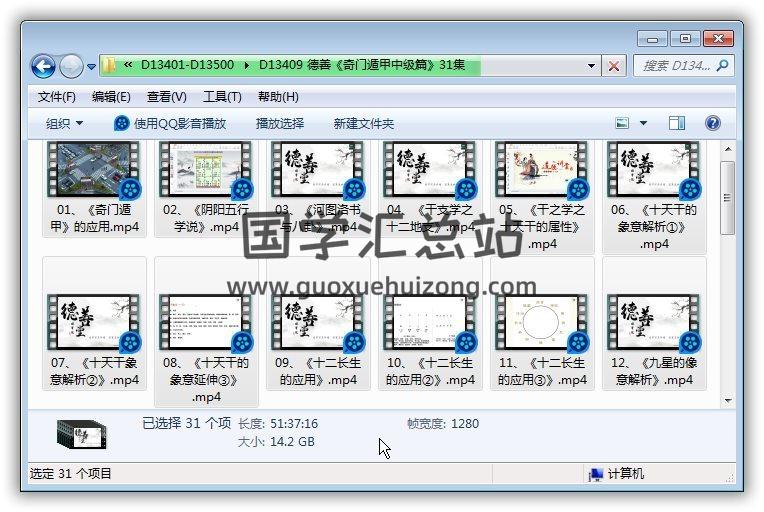This screenshot has width=764, height=512.
Task: Click the red X stop button
Action: coord(614,66)
